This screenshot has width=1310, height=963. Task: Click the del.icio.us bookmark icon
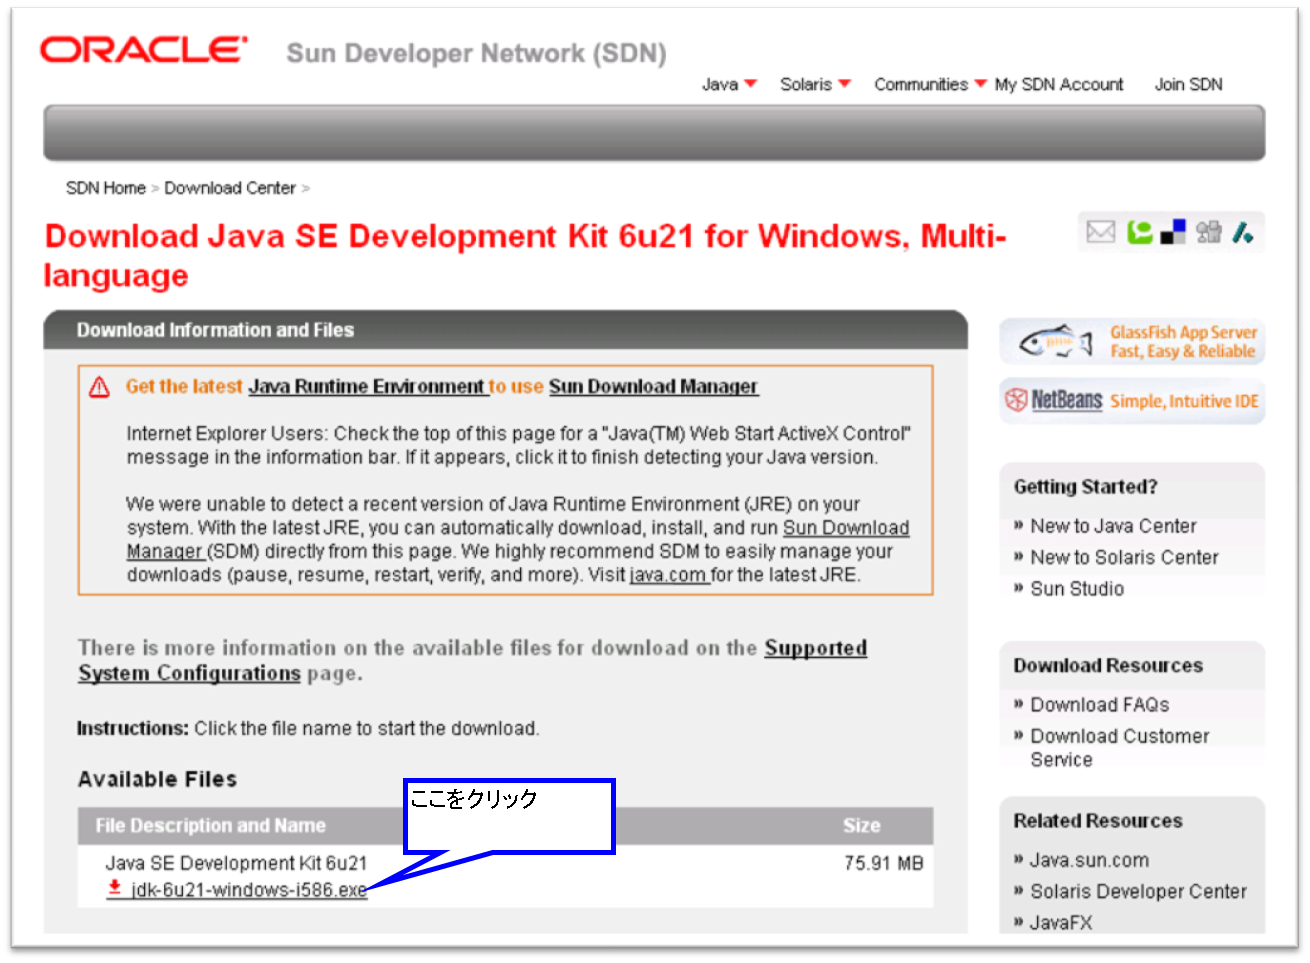click(1173, 232)
